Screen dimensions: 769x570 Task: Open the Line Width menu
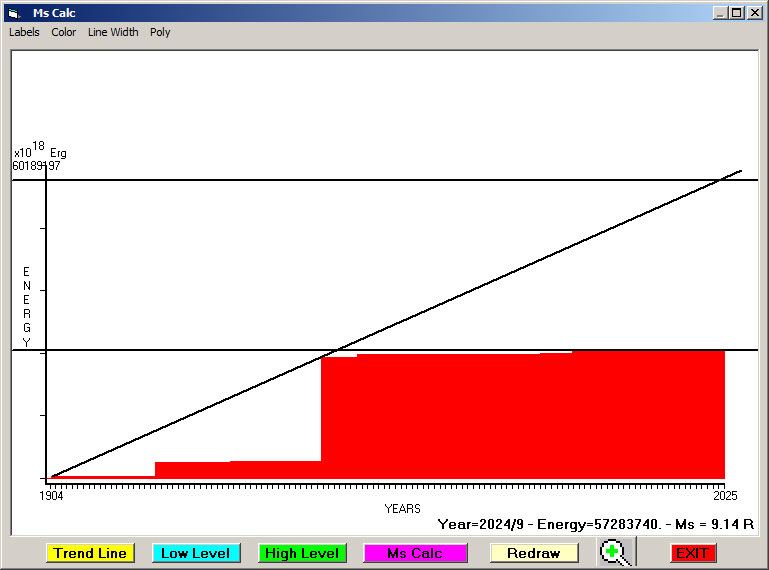click(113, 32)
